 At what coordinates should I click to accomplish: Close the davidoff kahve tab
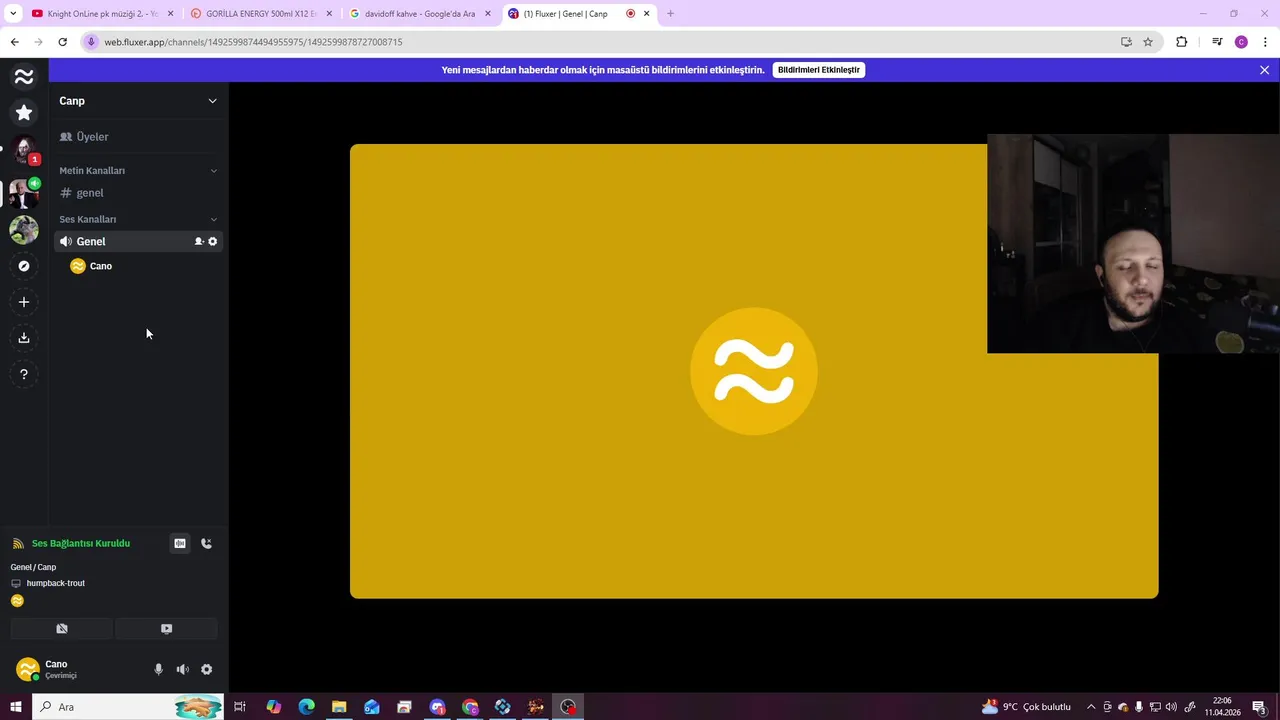click(x=488, y=14)
